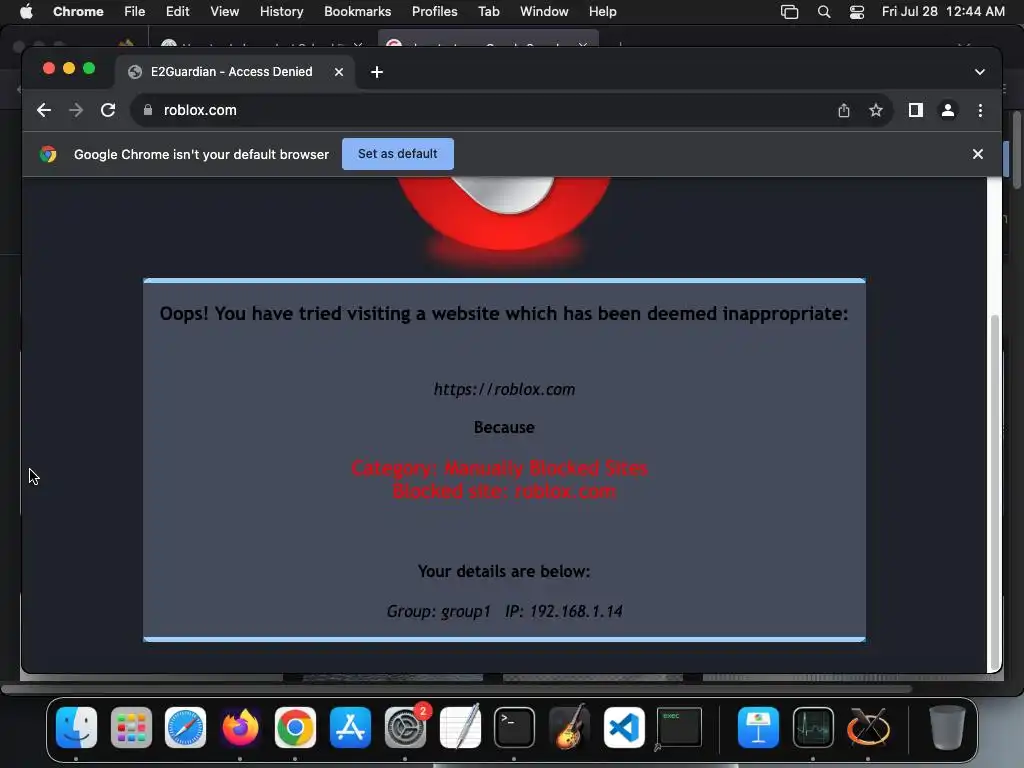Image resolution: width=1024 pixels, height=768 pixels.
Task: Open the Trash in the Dock
Action: tap(947, 727)
